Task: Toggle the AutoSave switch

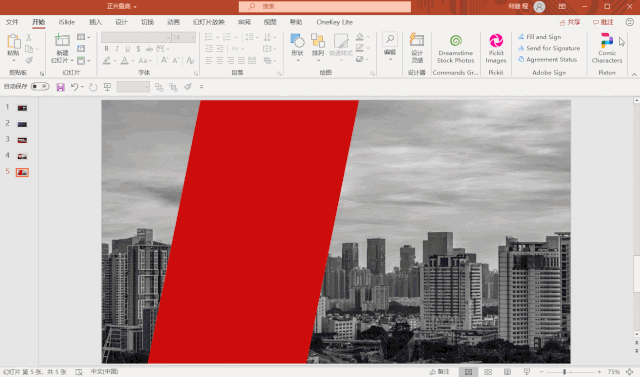Action: [x=40, y=86]
